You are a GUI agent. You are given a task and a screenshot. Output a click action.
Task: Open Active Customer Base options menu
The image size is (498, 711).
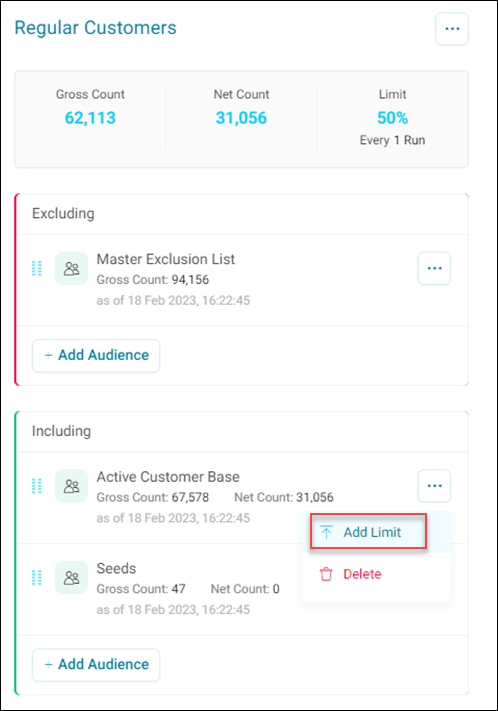click(x=434, y=486)
